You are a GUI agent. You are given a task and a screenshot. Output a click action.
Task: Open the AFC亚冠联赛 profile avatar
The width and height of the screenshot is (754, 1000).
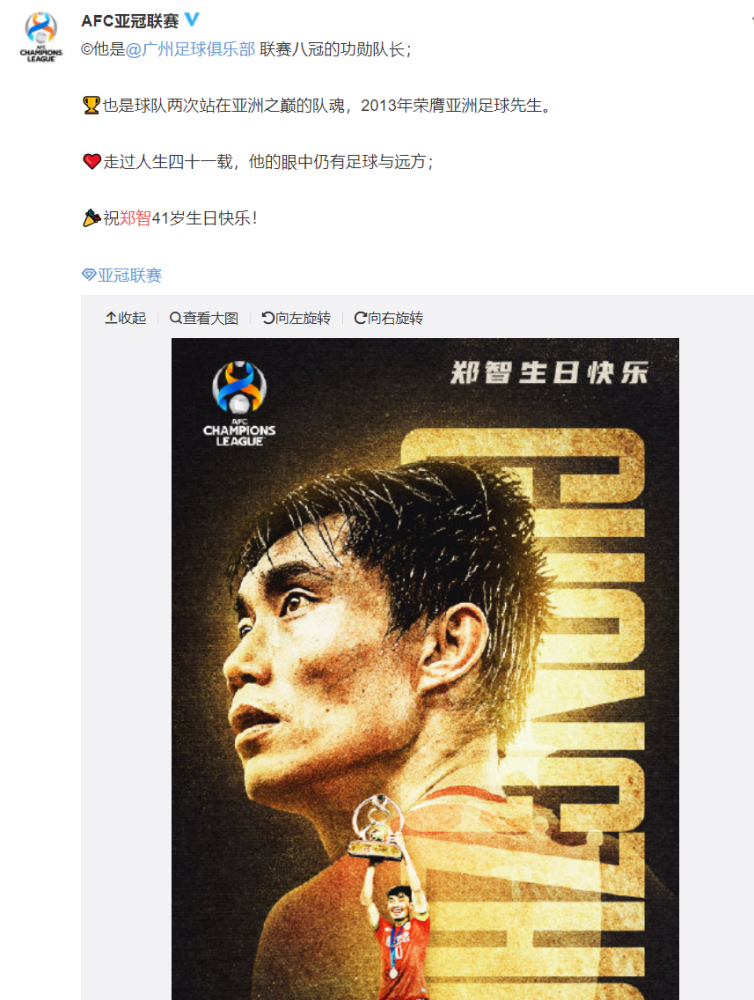(x=41, y=36)
